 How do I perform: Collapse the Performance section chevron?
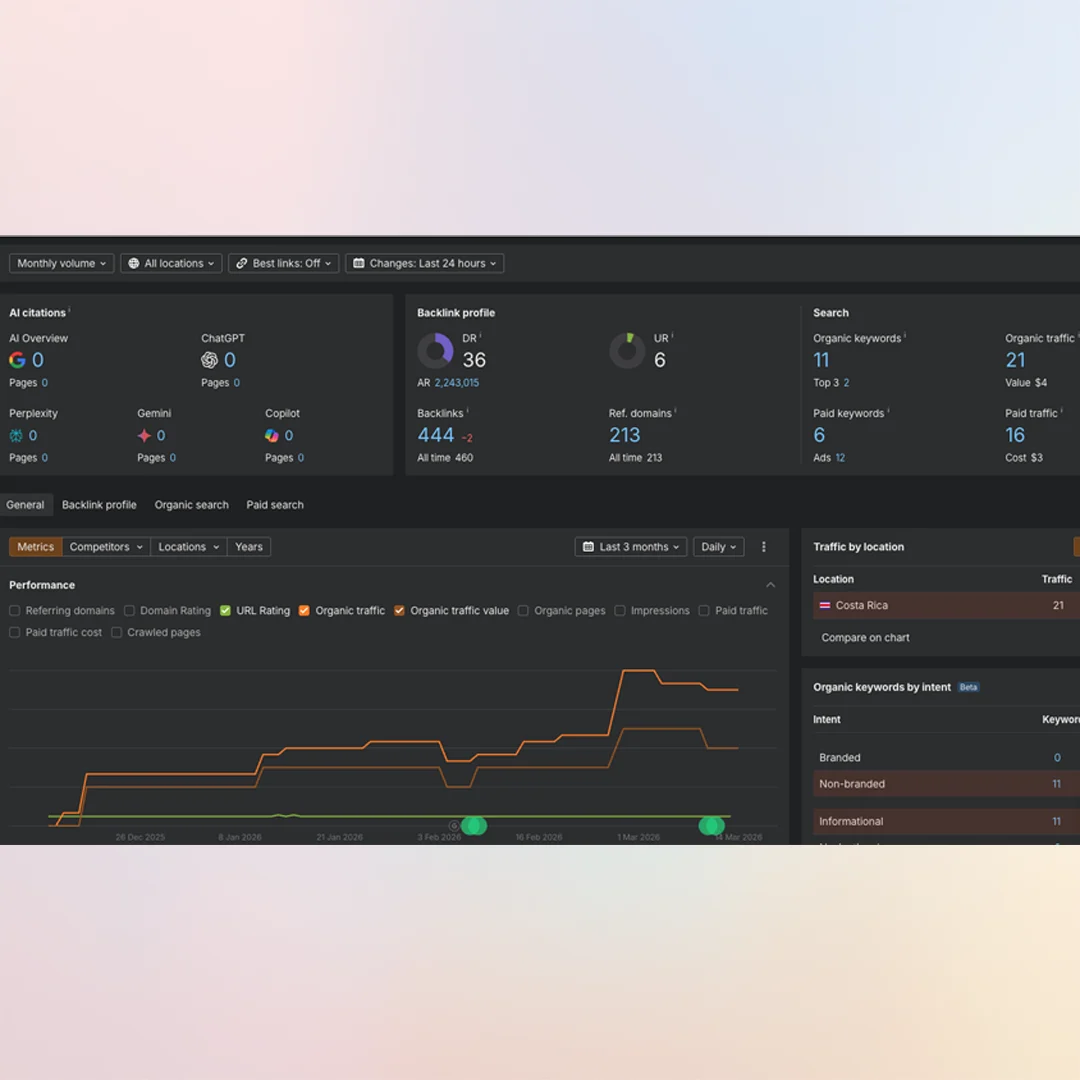coord(770,585)
